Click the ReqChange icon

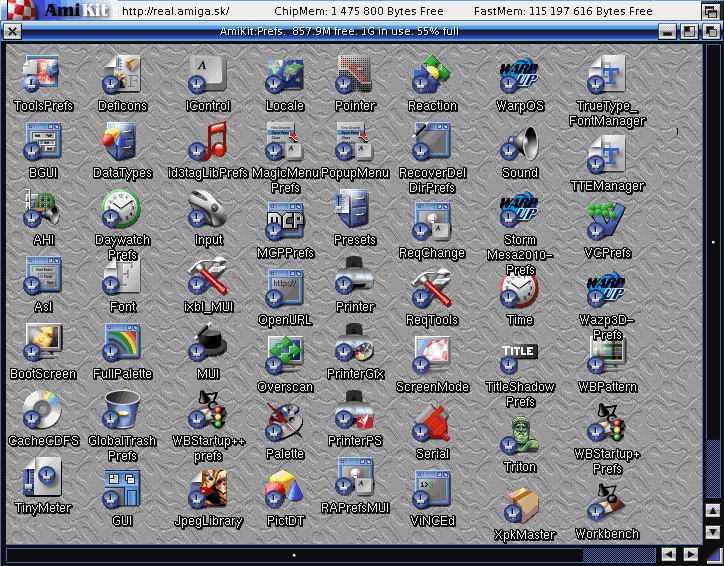coord(432,221)
